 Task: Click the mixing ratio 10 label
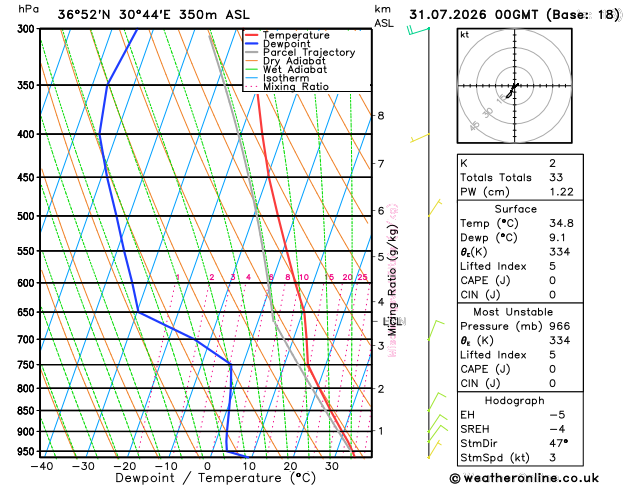(304, 277)
